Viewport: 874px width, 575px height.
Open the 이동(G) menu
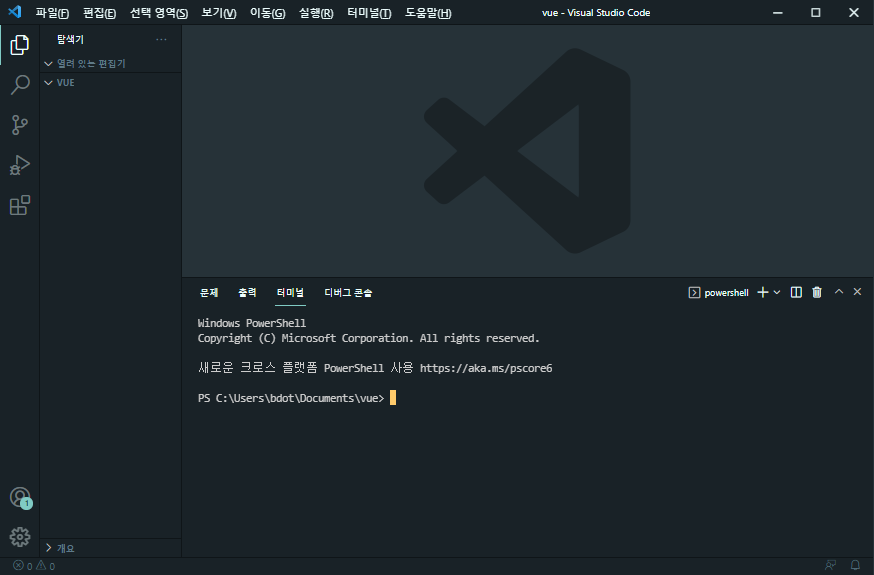coord(268,13)
